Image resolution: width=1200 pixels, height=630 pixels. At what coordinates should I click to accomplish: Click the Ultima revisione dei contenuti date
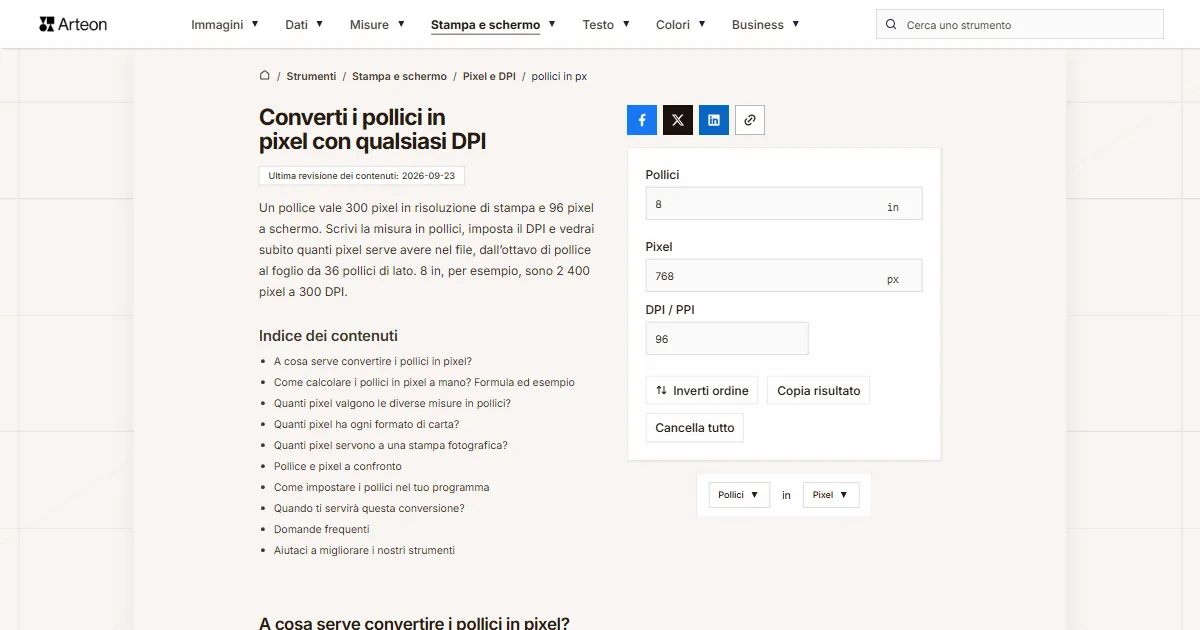[362, 175]
